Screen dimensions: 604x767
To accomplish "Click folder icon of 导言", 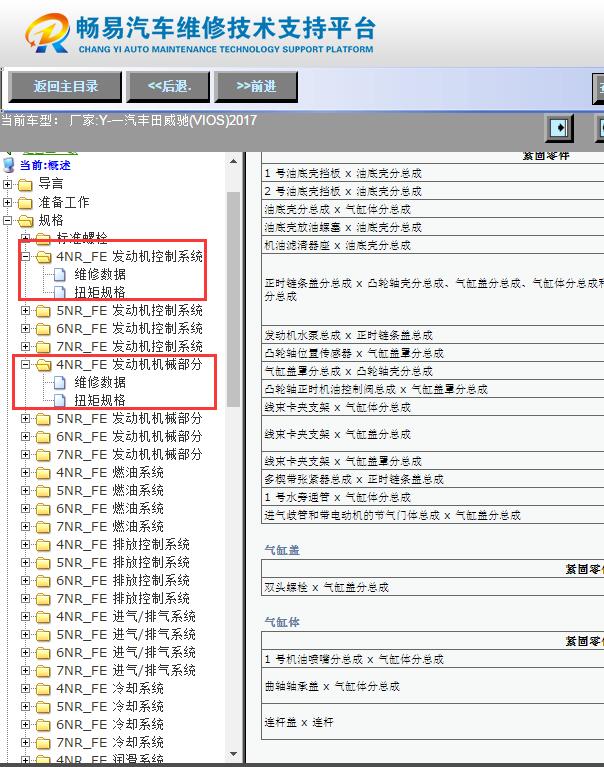I will (x=25, y=185).
